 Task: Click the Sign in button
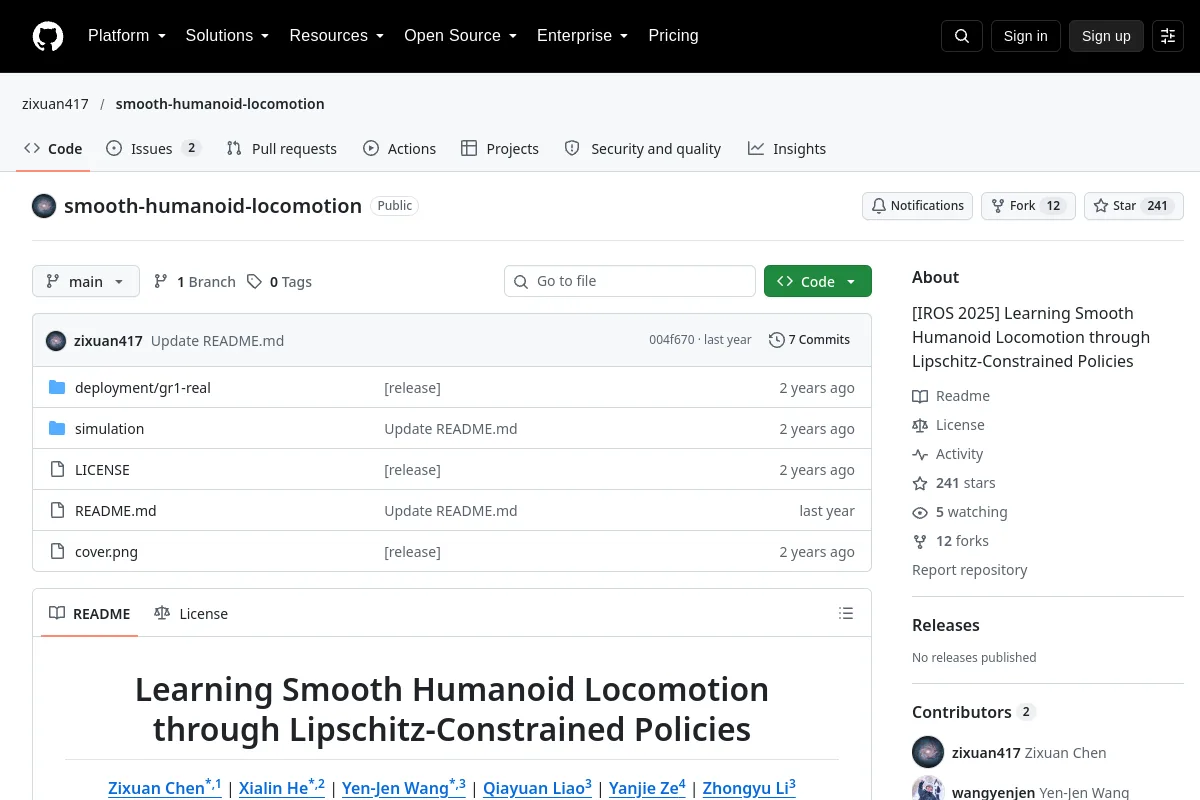tap(1025, 36)
